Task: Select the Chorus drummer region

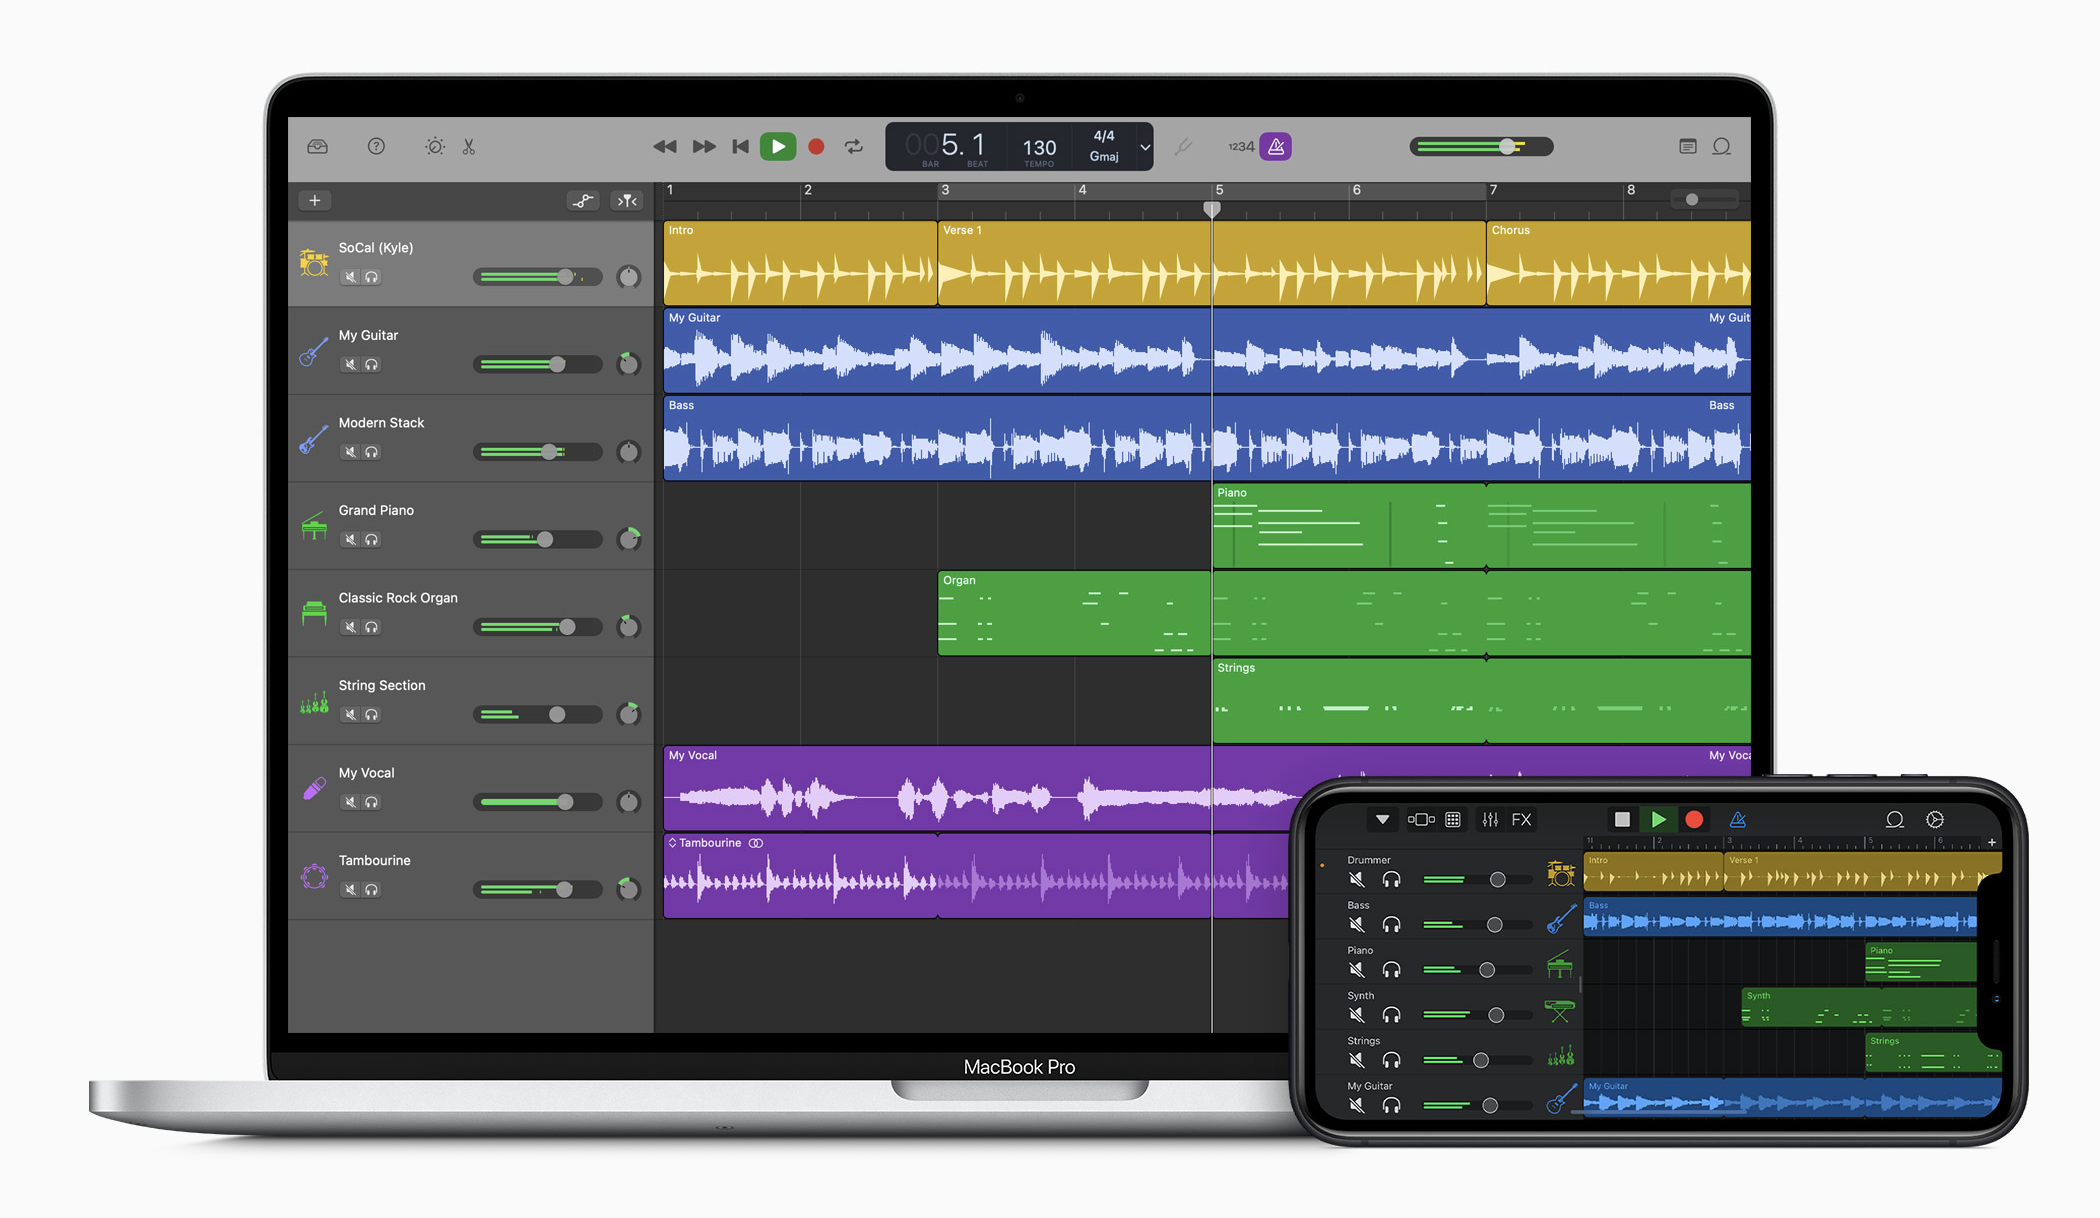Action: [1617, 264]
